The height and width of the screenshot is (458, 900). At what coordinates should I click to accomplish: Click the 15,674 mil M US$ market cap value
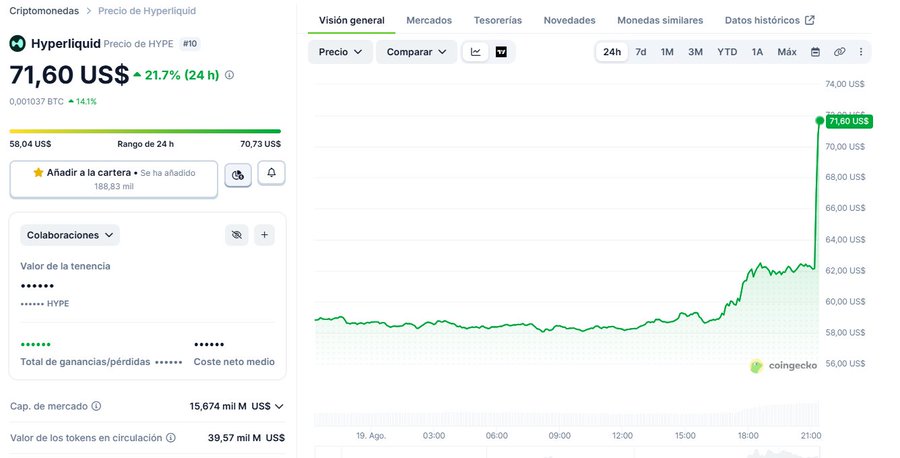point(230,406)
